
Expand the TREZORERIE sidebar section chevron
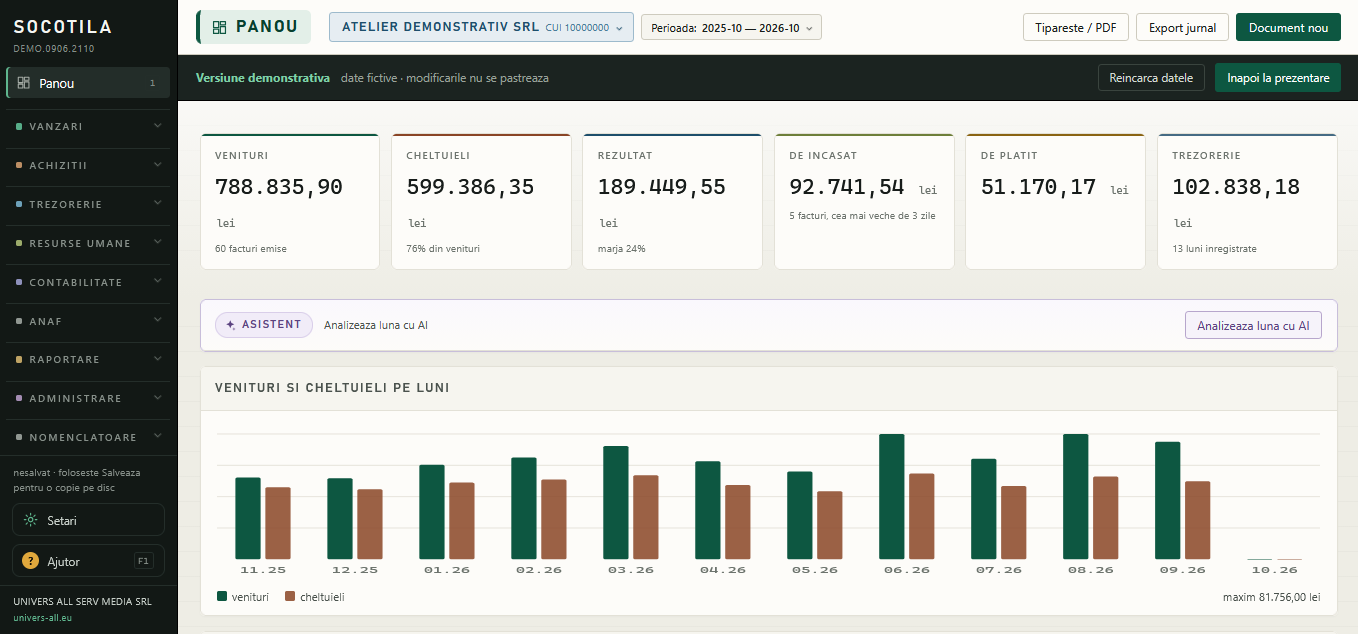157,204
